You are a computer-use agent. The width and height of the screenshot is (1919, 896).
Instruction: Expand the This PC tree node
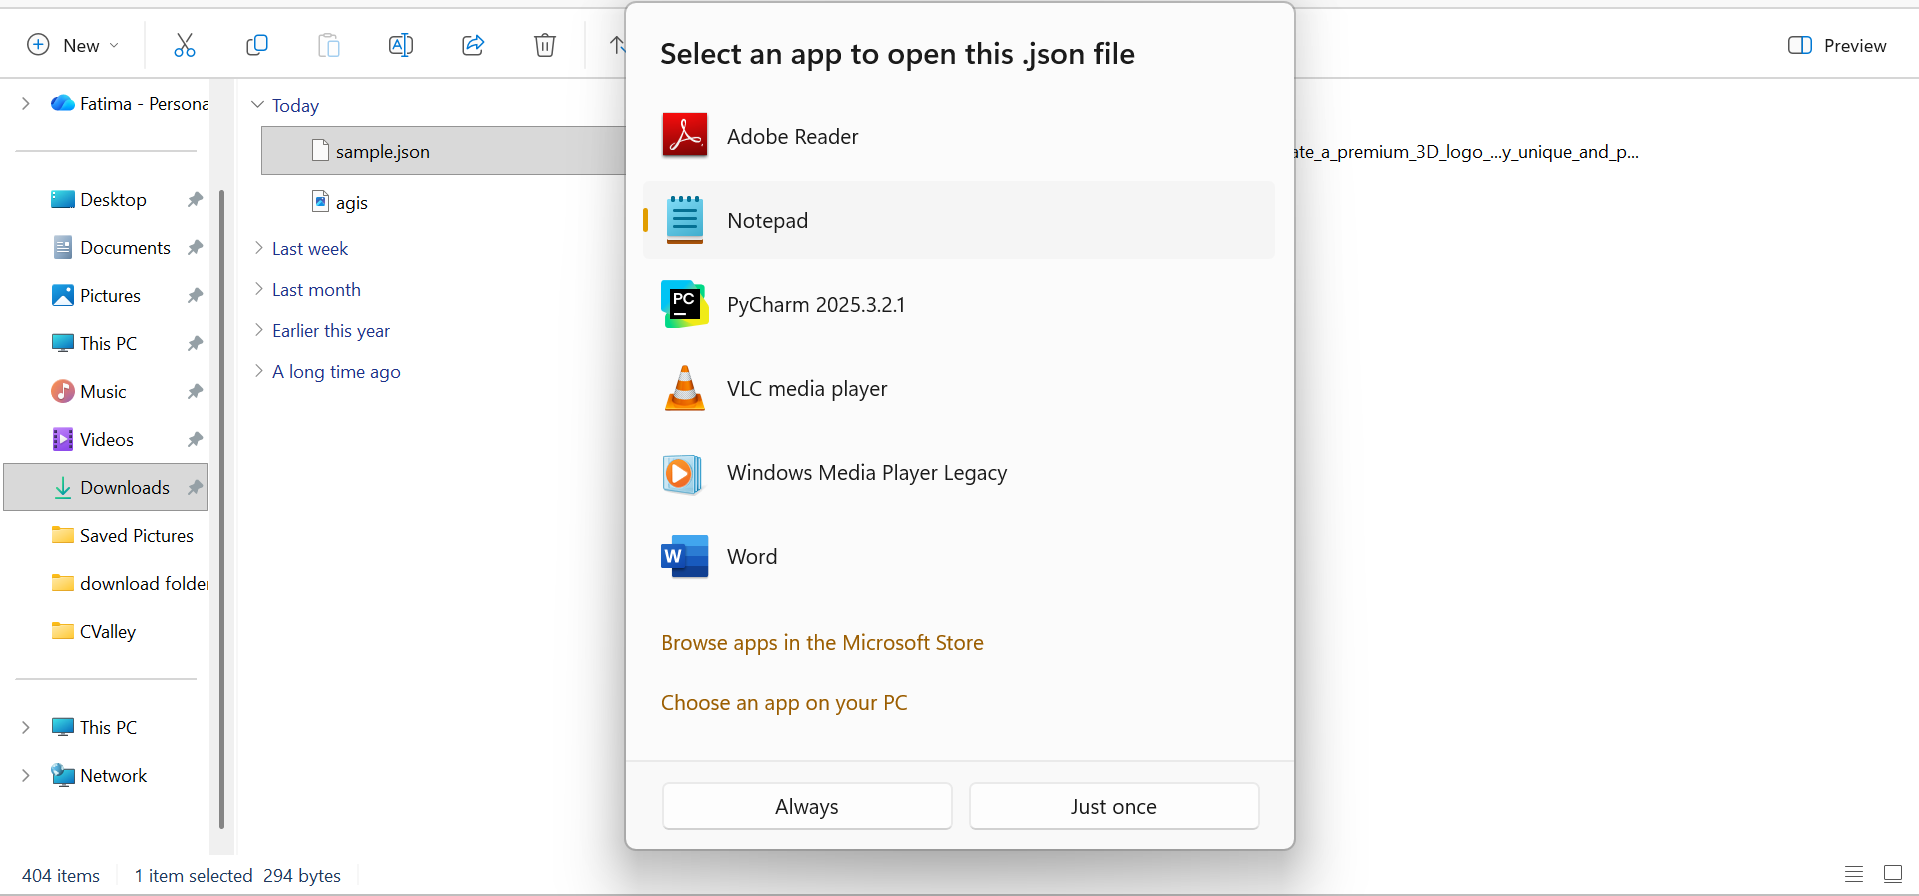(x=26, y=727)
